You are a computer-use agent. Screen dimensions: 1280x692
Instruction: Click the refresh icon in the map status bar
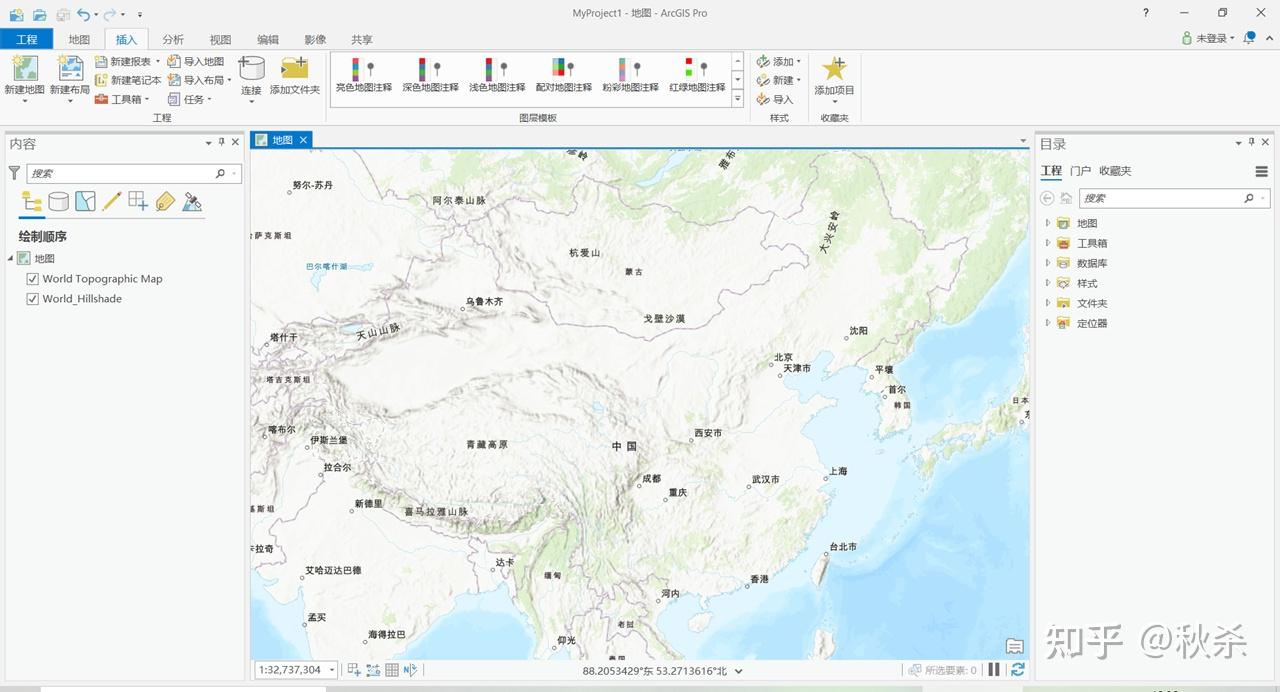pyautogui.click(x=1018, y=669)
